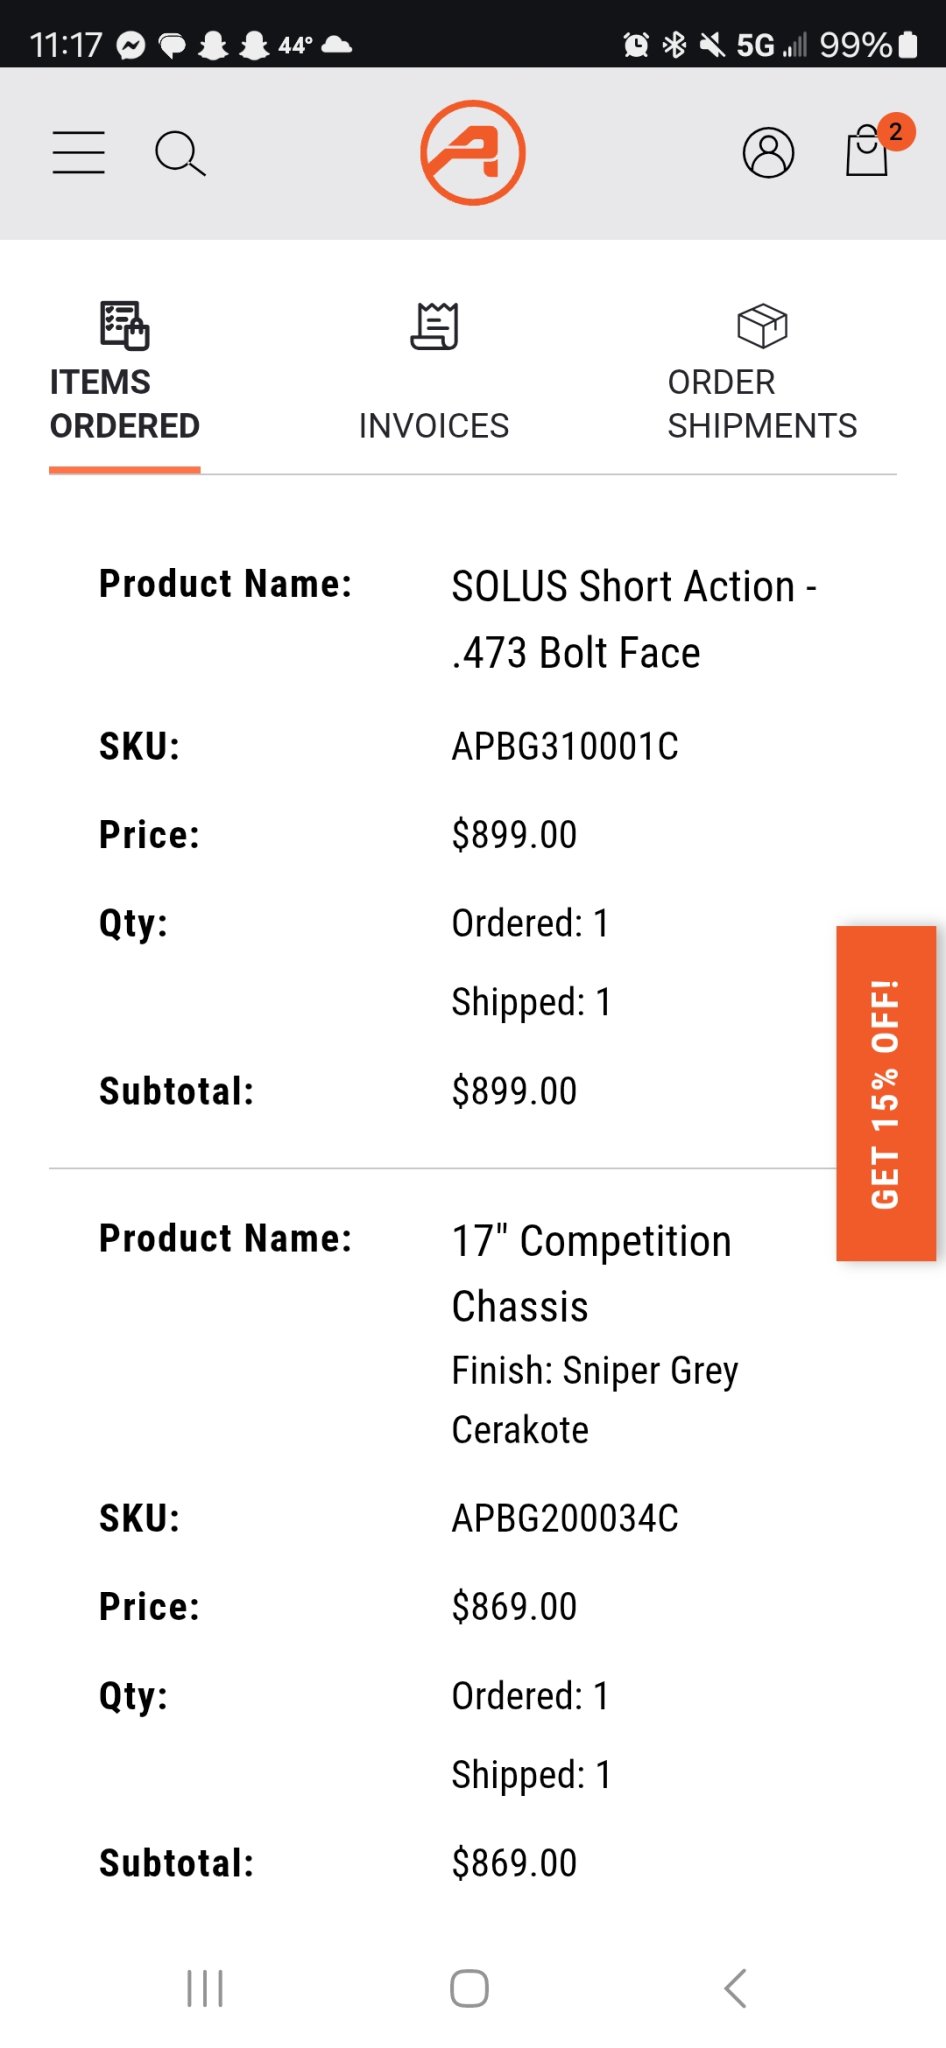Open the hamburger navigation menu
Screen dimensions: 946x2048
coord(79,153)
